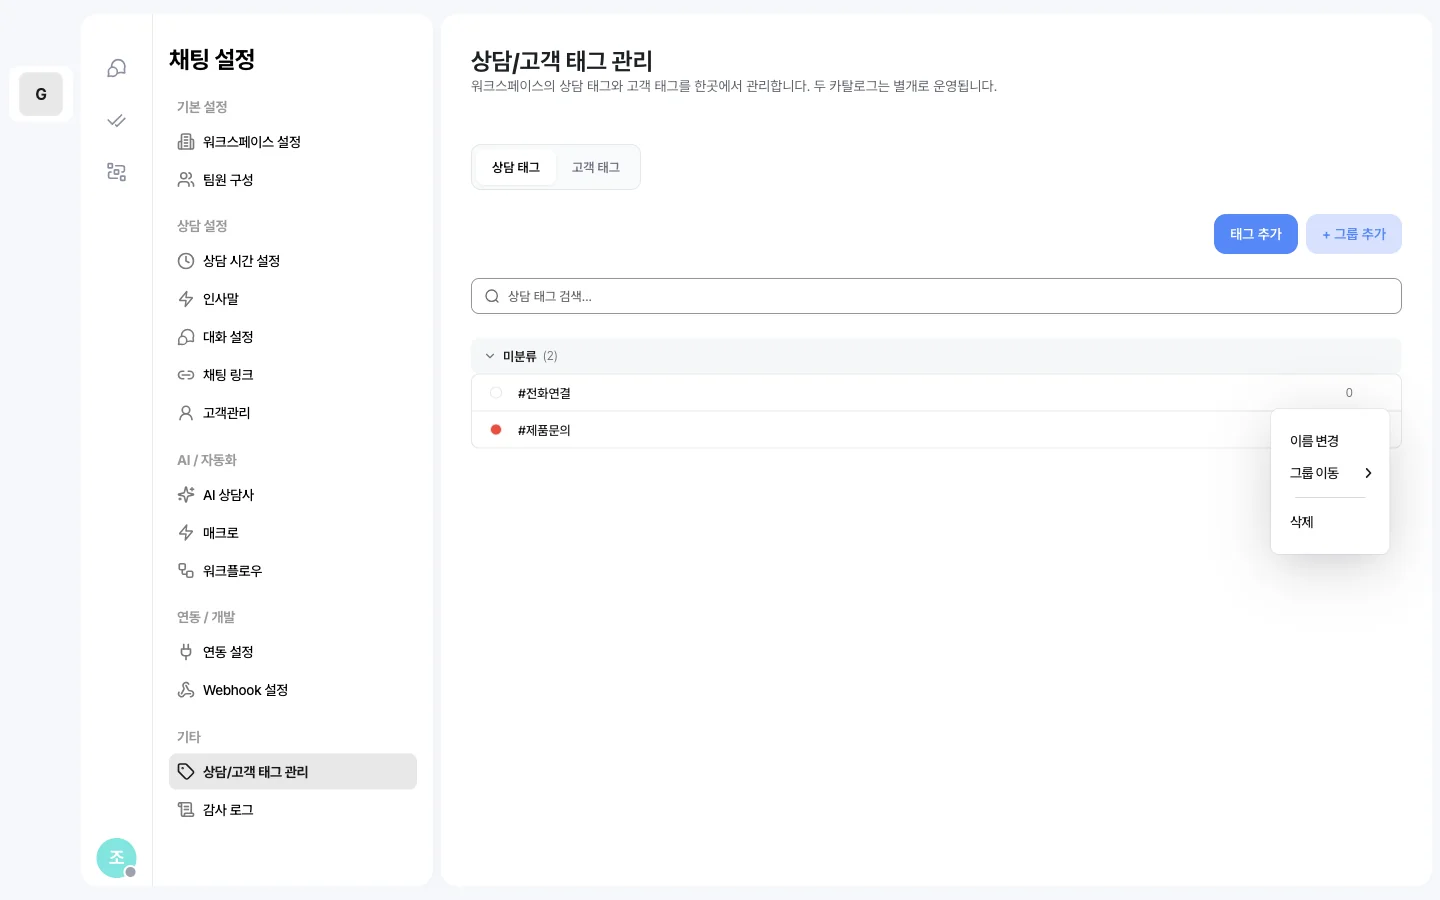Image resolution: width=1440 pixels, height=900 pixels.
Task: Click the webhook icon beside Webhook 설정
Action: coord(186,690)
